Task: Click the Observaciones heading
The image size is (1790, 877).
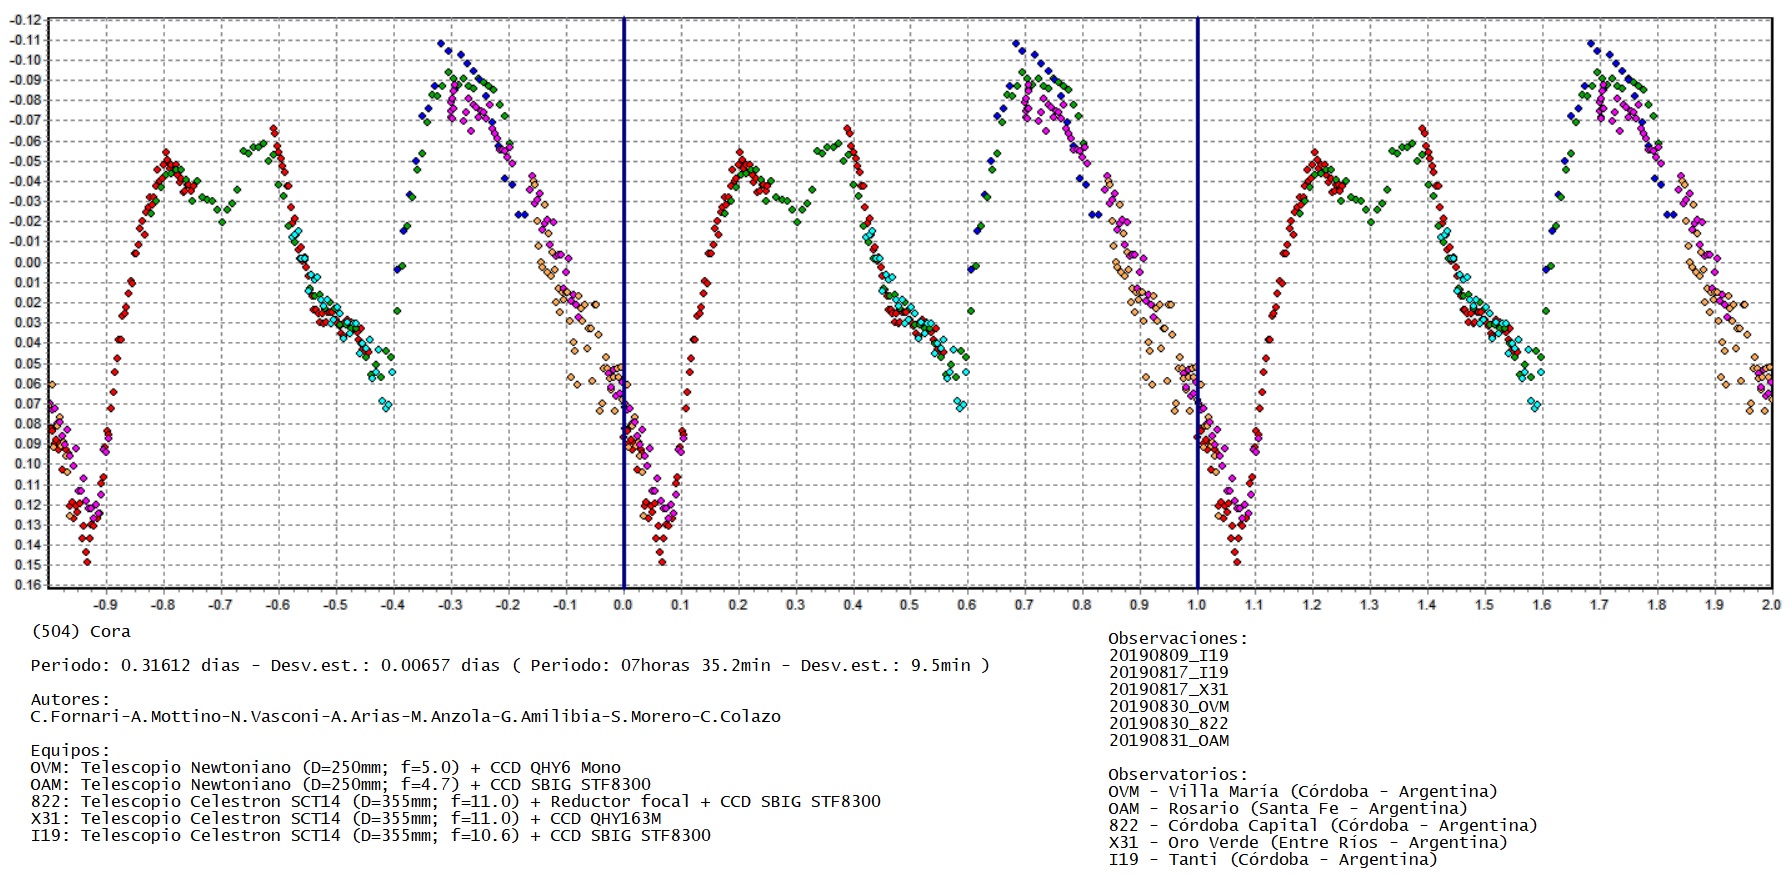Action: pos(1178,638)
